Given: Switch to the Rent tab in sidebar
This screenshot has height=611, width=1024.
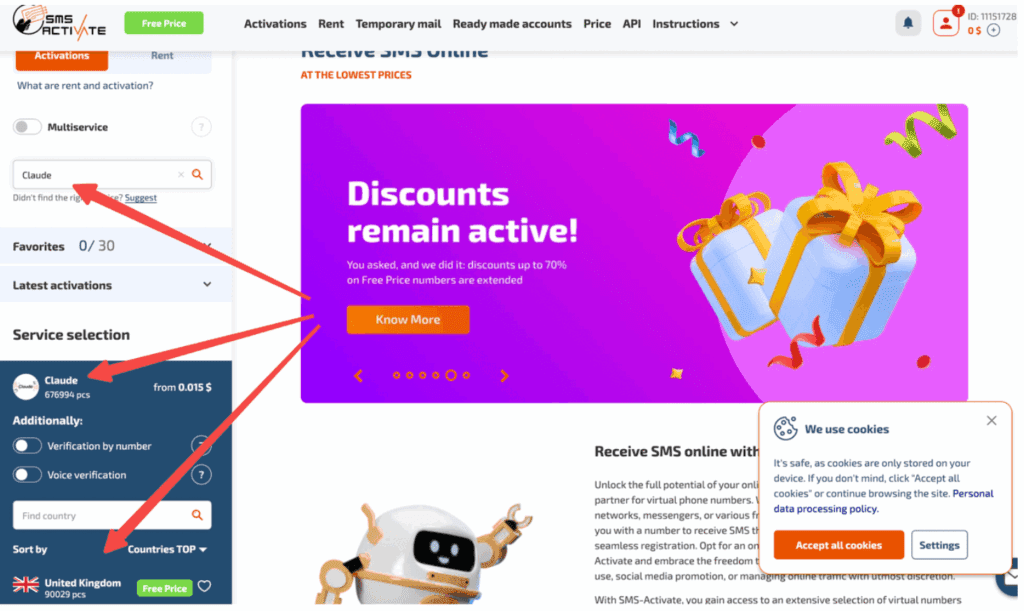Looking at the screenshot, I should pyautogui.click(x=161, y=57).
